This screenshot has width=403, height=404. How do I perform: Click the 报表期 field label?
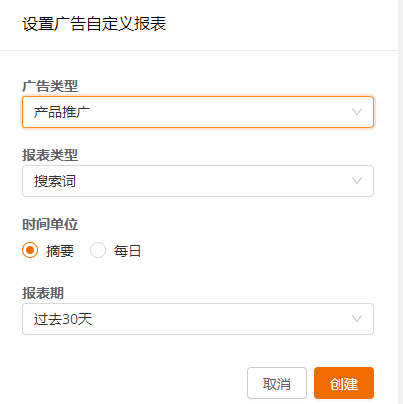click(43, 293)
